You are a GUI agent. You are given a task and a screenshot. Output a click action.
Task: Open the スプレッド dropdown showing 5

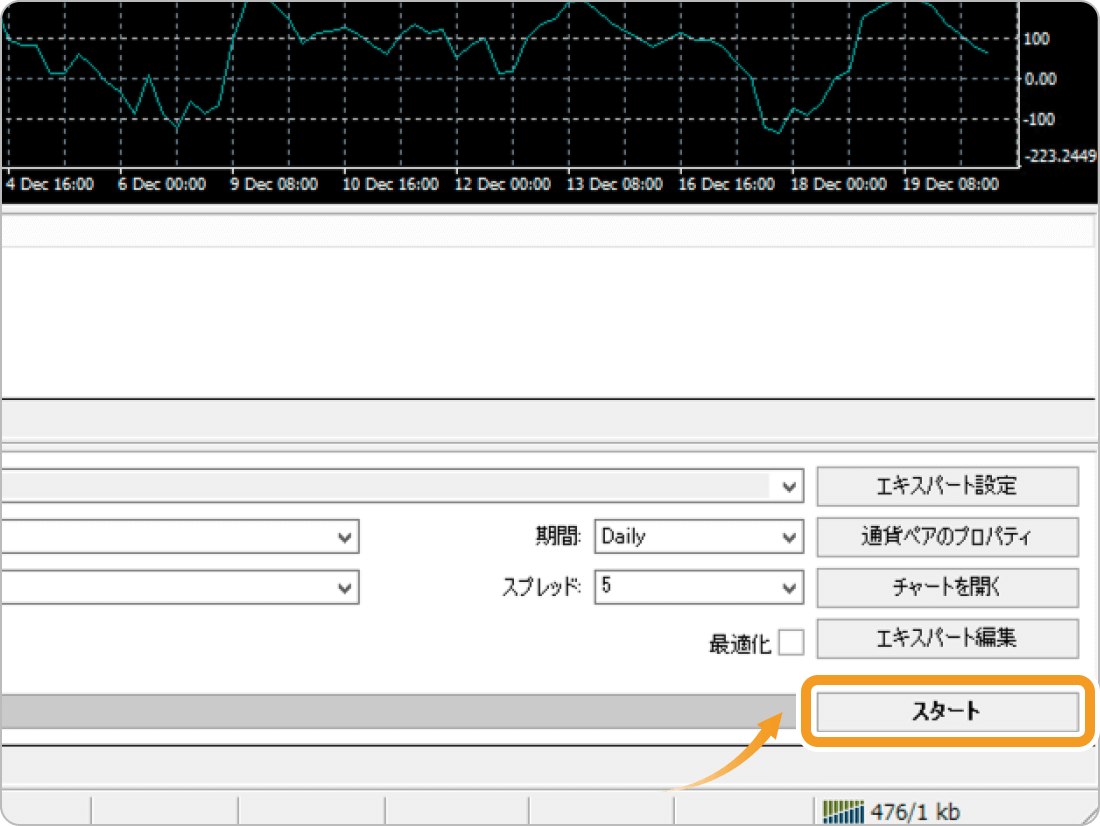699,587
